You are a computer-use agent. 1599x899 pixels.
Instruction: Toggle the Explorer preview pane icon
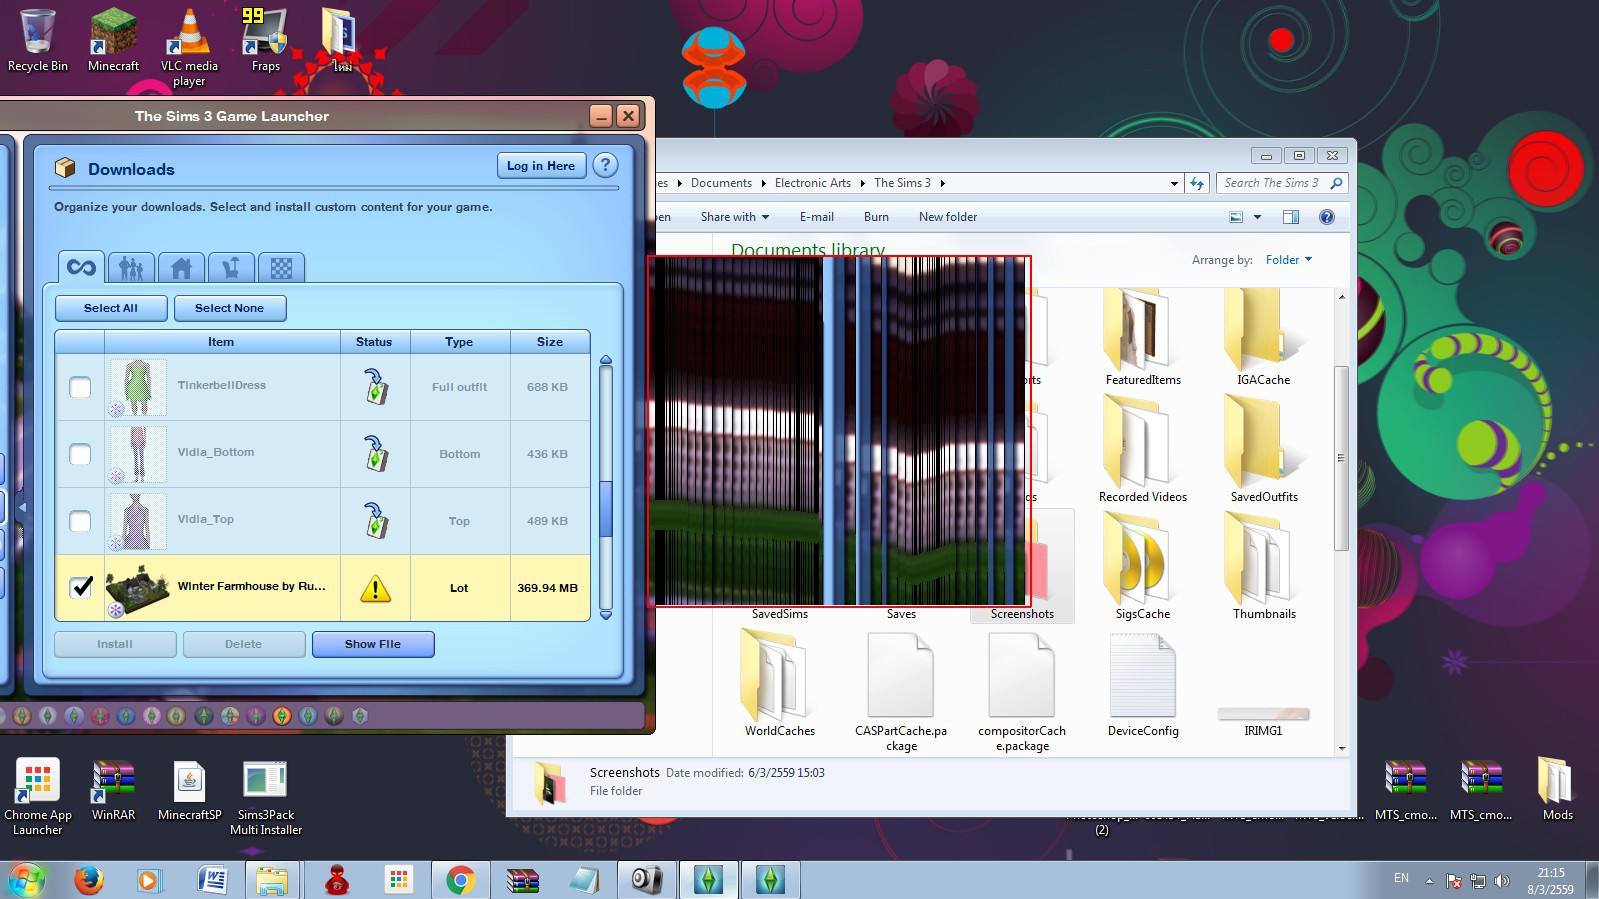click(1291, 217)
